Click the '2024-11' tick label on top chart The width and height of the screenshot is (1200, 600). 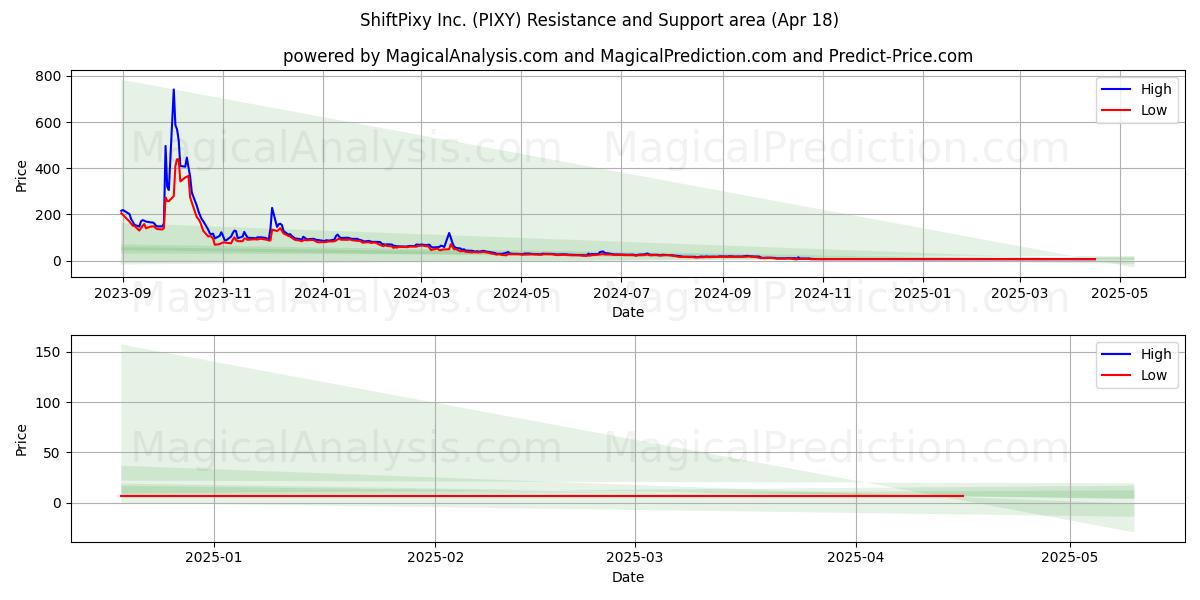tap(823, 293)
